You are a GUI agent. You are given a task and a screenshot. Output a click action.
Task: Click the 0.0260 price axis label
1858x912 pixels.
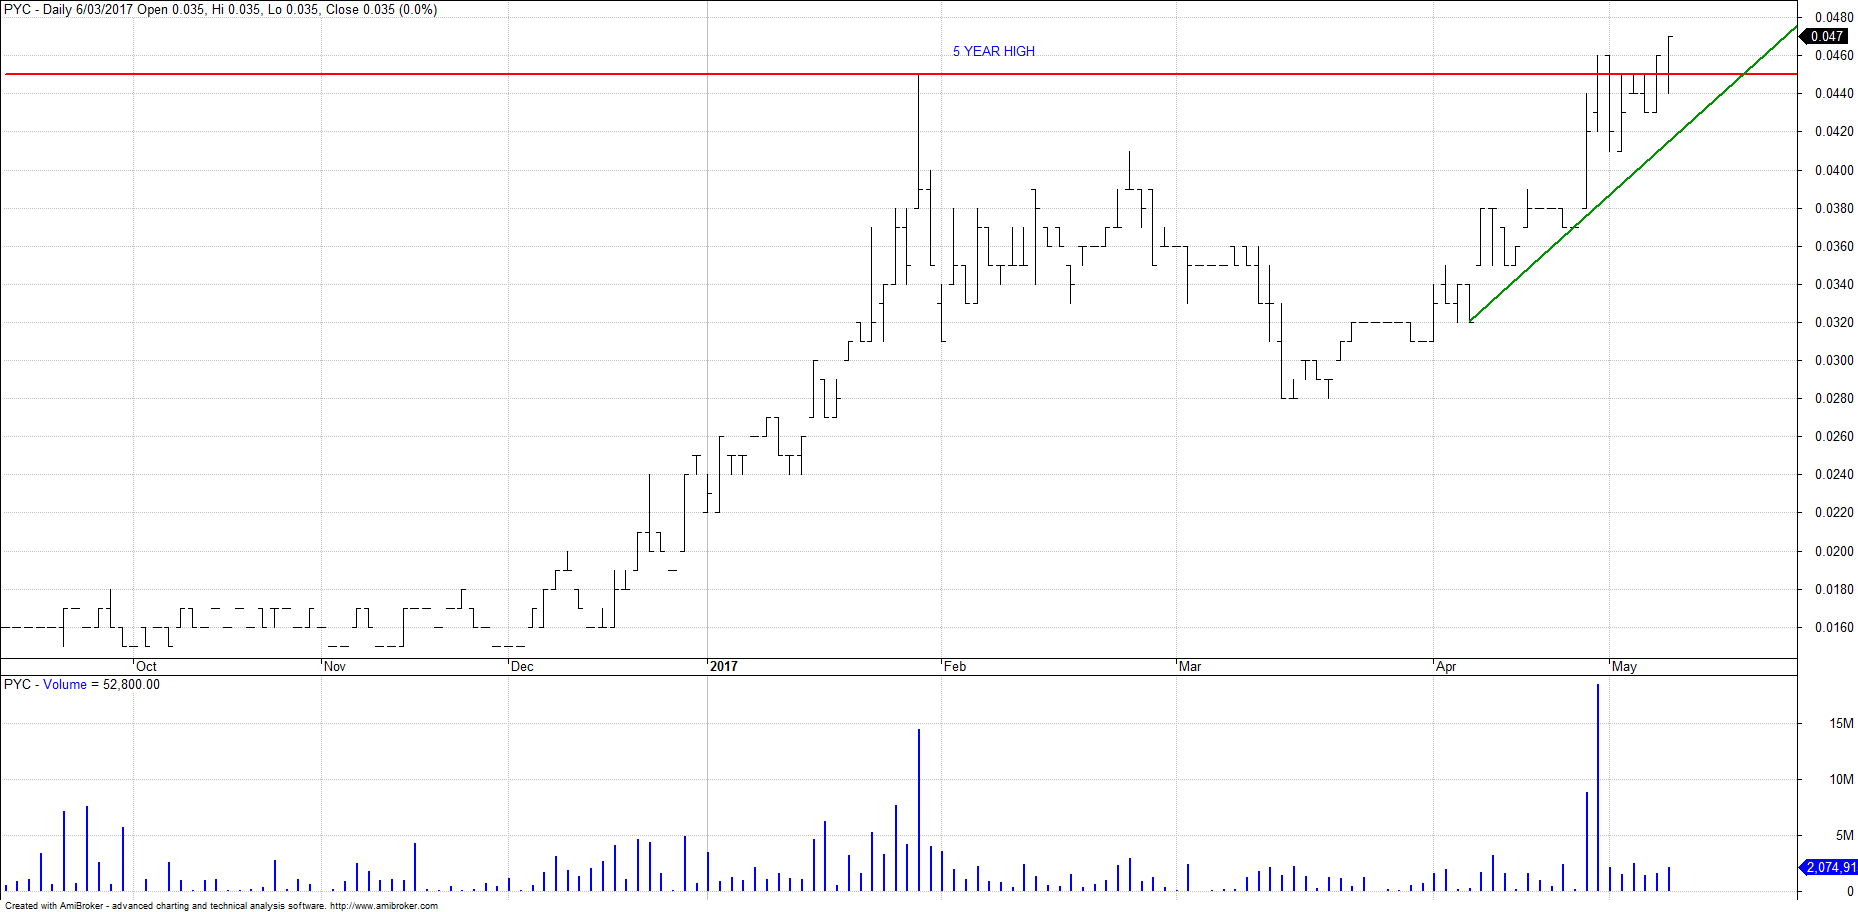pos(1834,436)
